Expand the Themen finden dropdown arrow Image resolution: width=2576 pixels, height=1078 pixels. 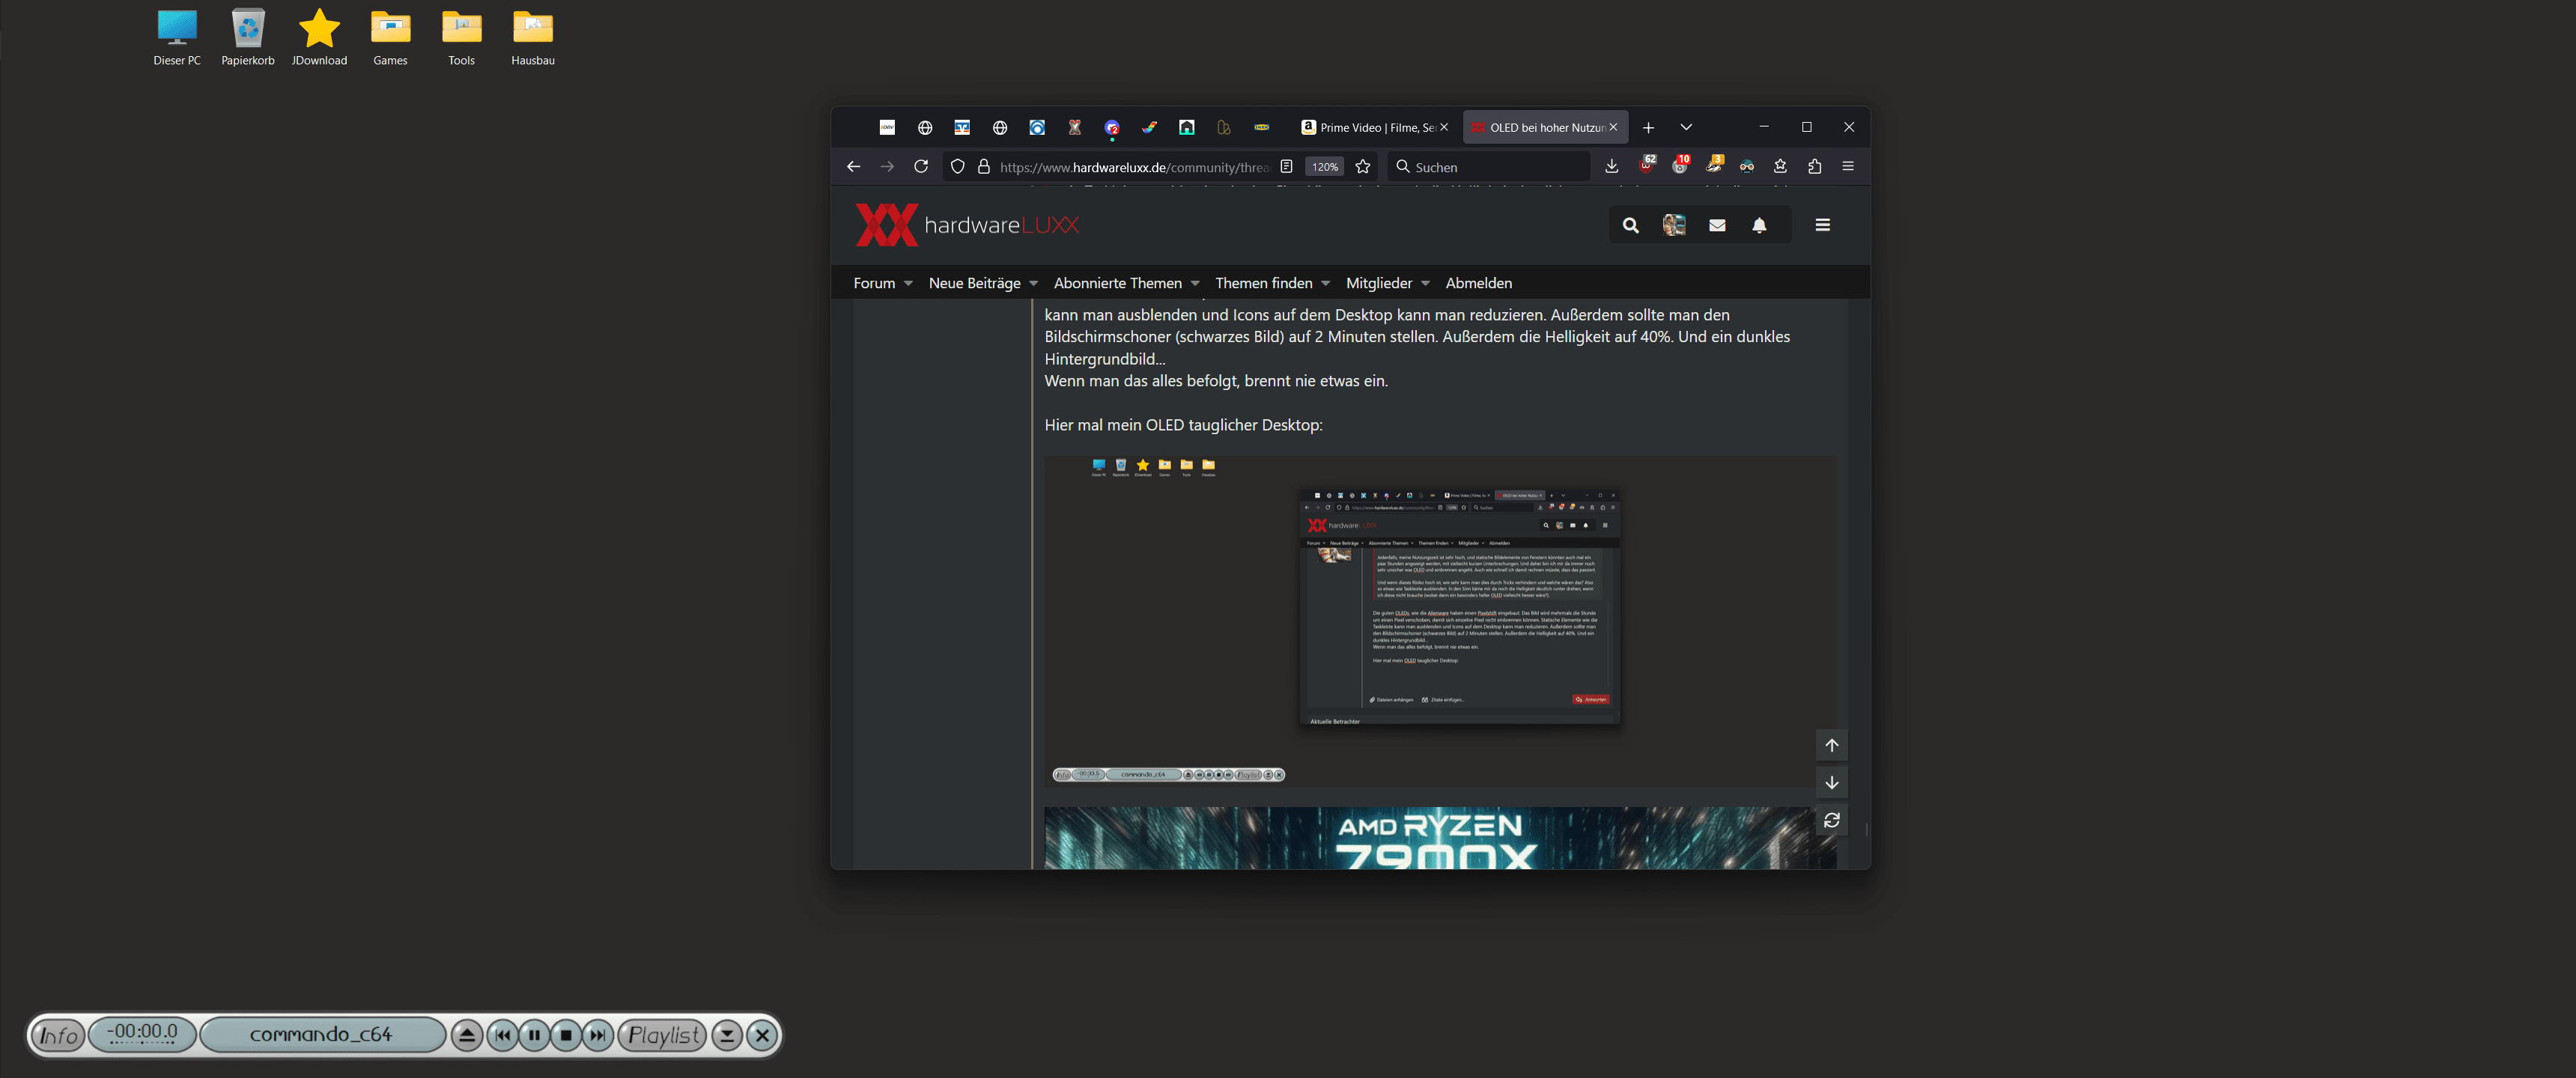click(1326, 284)
